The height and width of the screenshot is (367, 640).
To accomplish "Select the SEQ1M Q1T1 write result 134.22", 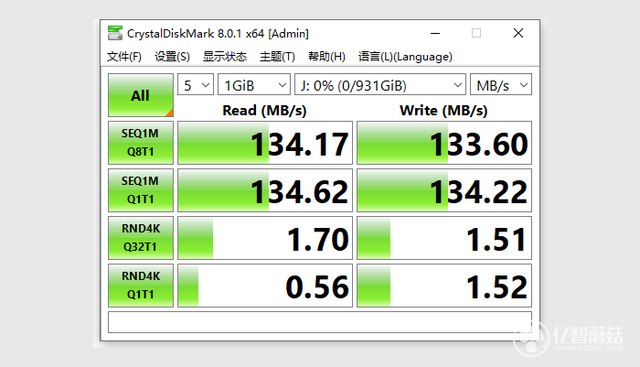I will tap(444, 190).
